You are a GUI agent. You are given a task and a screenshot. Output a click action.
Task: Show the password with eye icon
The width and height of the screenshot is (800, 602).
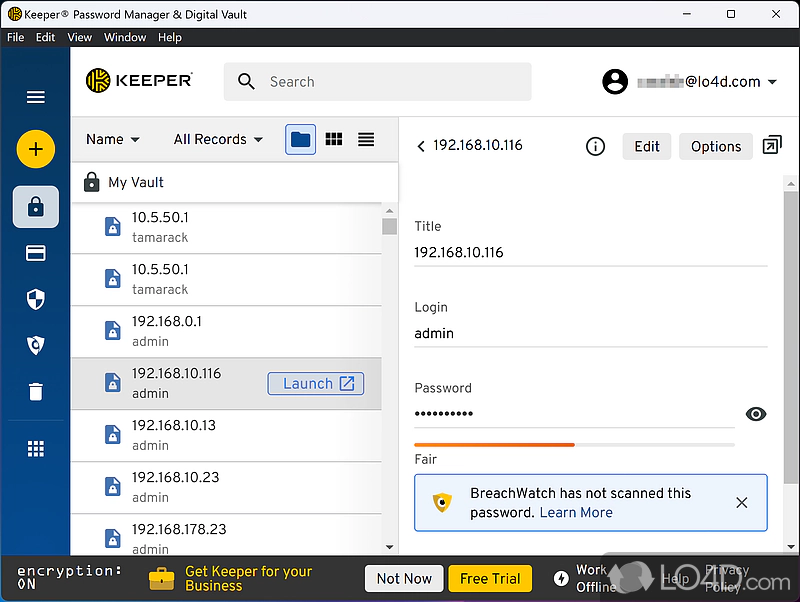coord(756,414)
